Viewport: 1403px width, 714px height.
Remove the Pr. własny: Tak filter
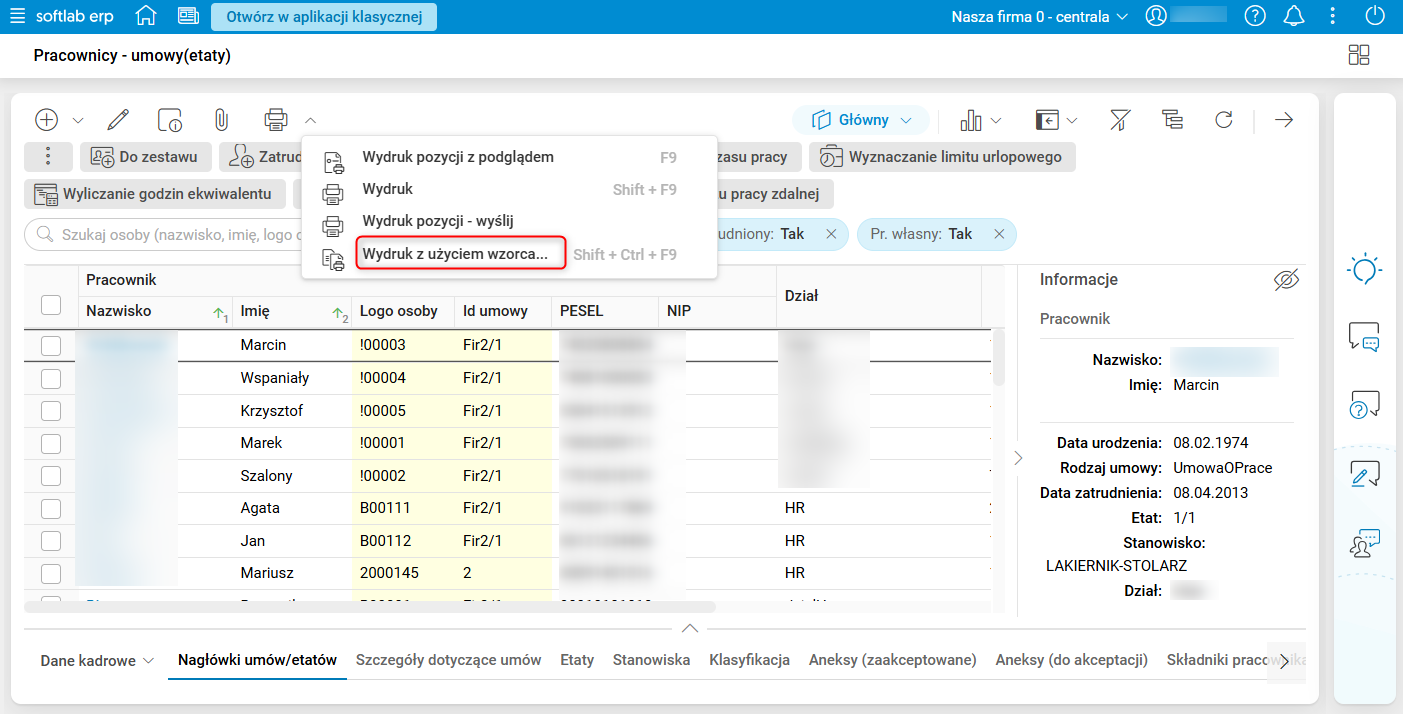(998, 234)
